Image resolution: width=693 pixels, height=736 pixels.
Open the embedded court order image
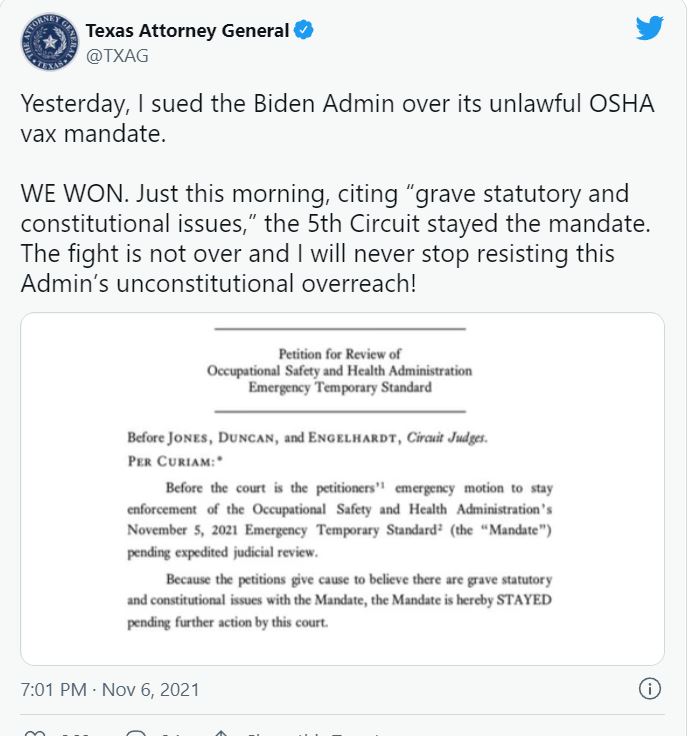[x=342, y=488]
